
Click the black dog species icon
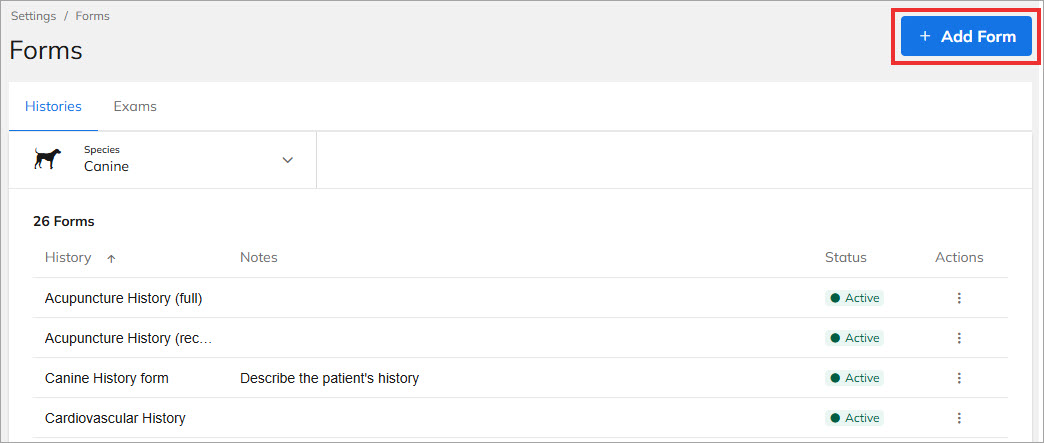point(47,159)
